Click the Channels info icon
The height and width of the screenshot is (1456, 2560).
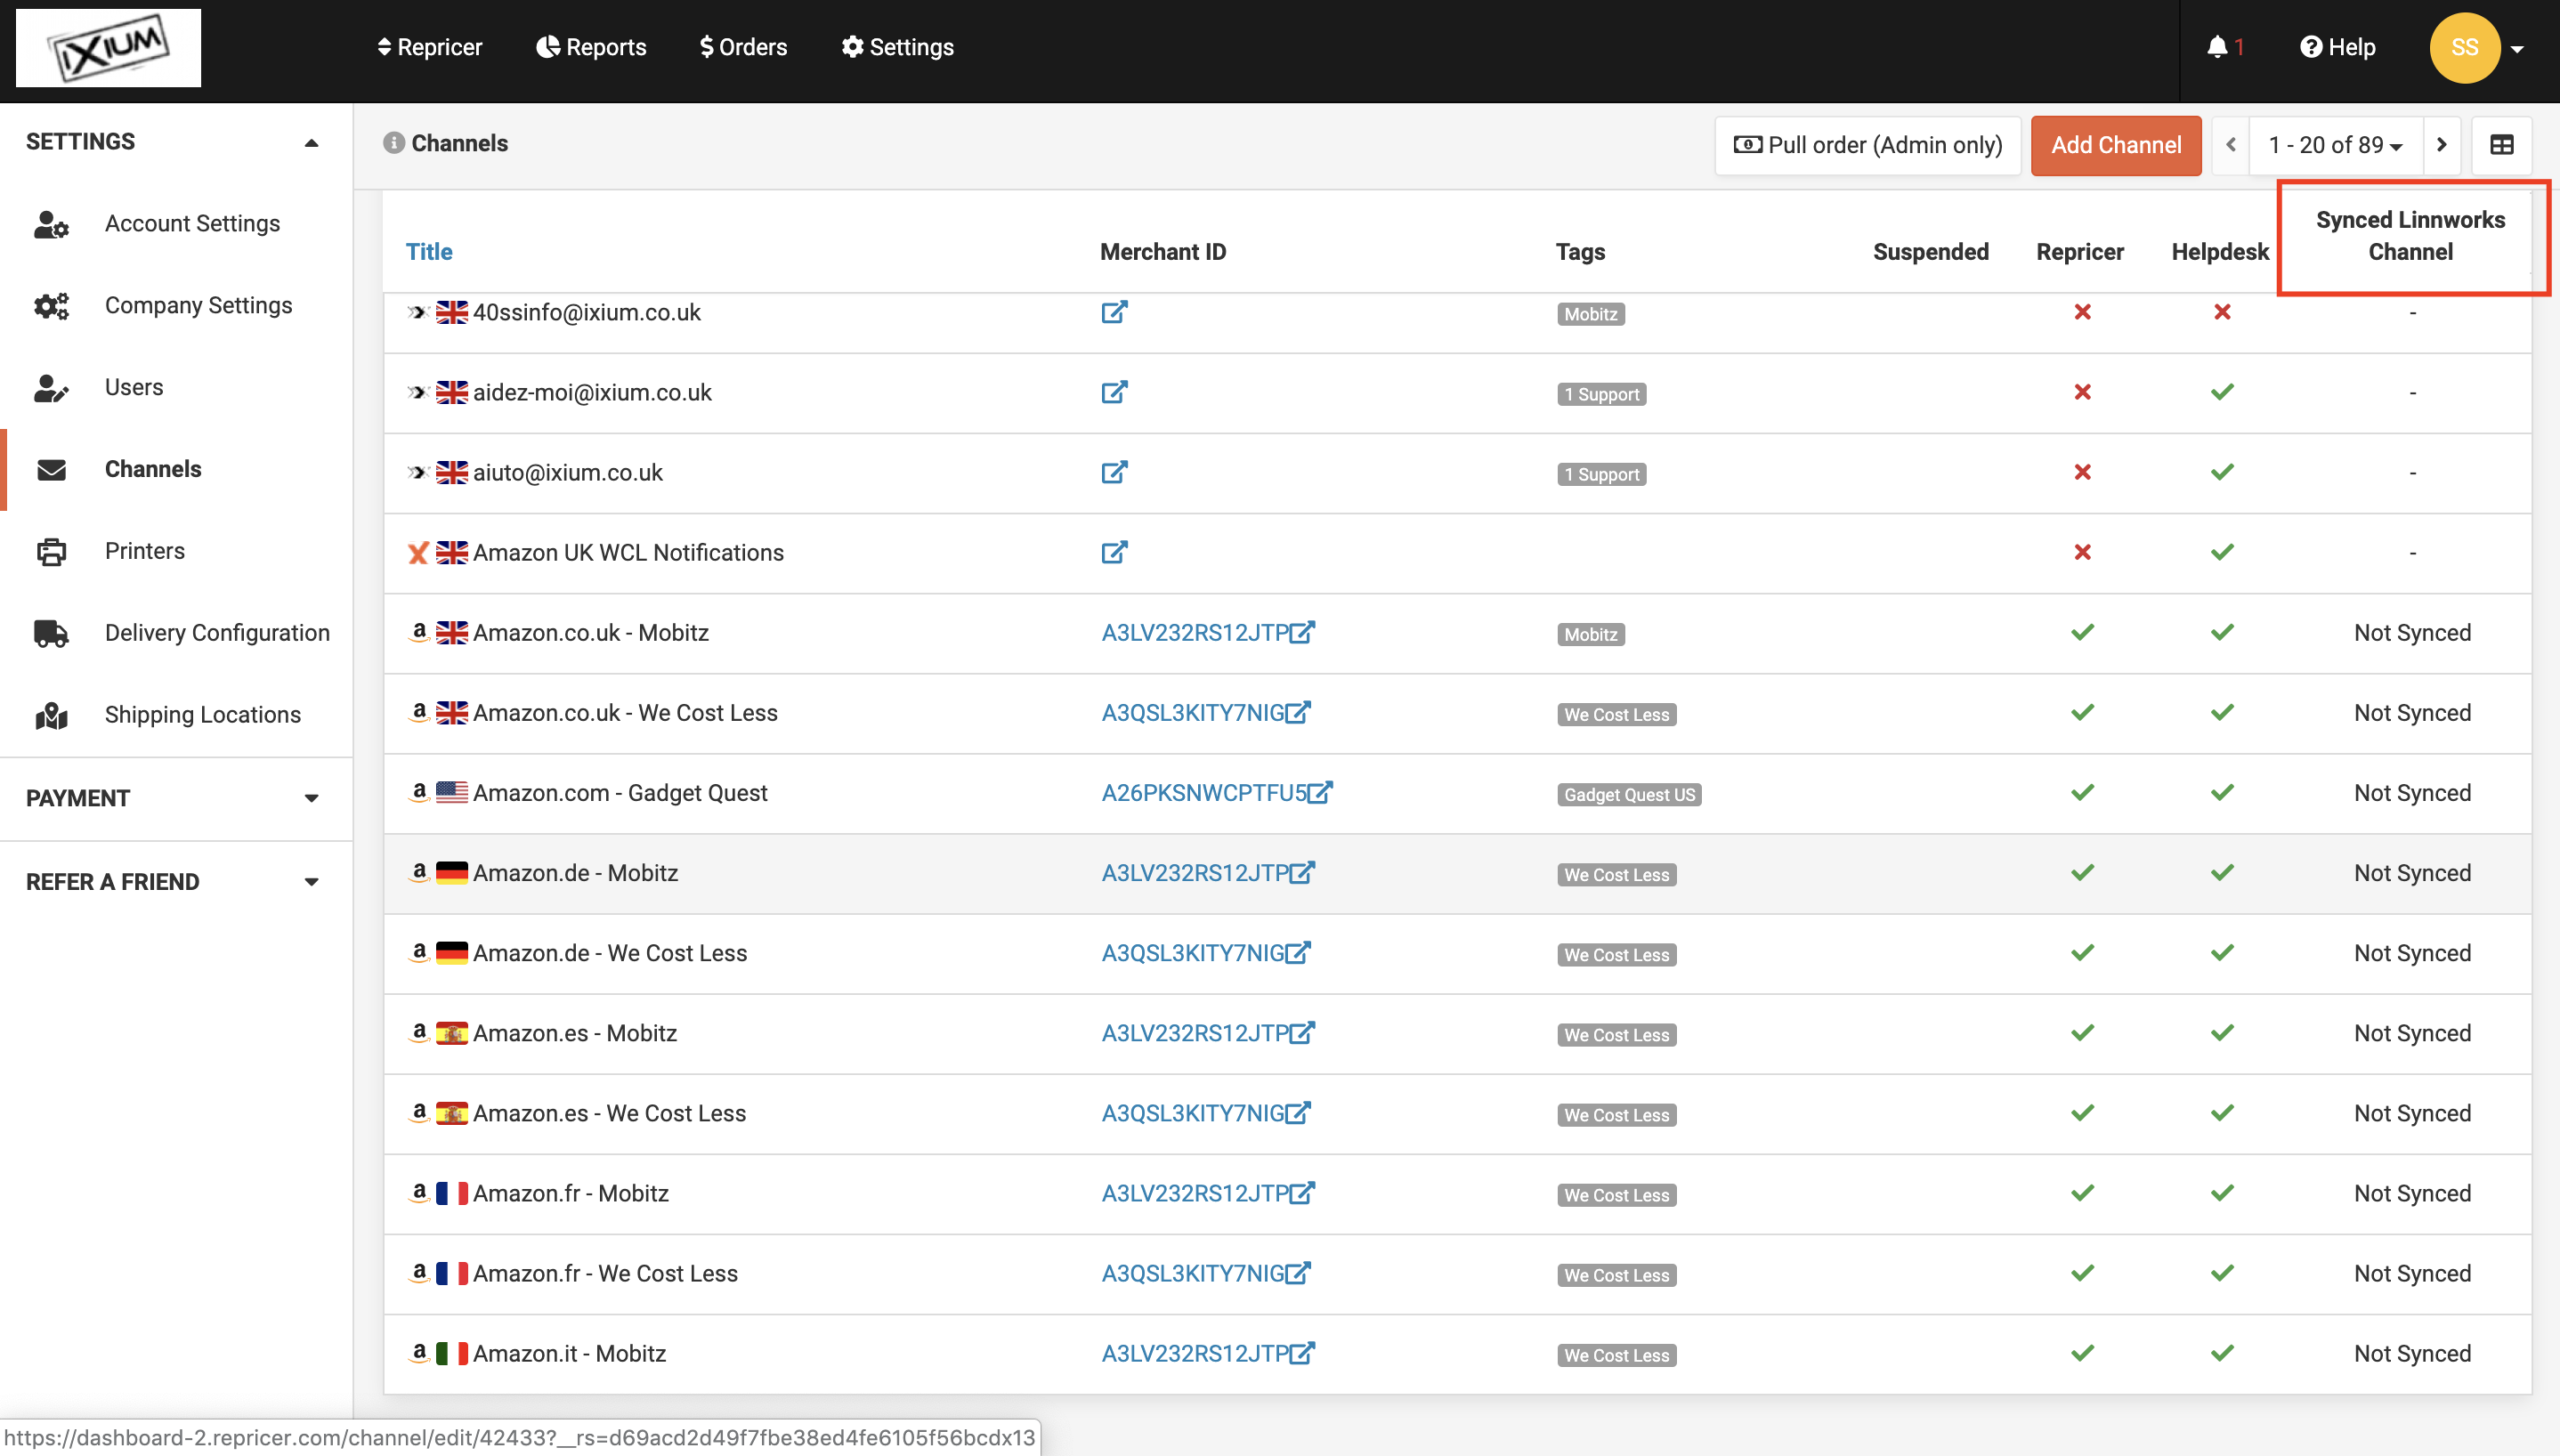pos(393,143)
